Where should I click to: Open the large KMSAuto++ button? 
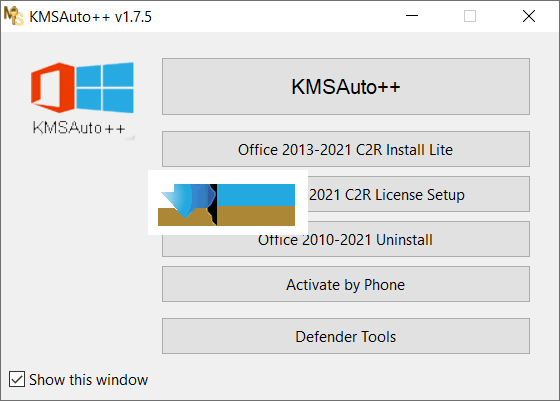(346, 86)
